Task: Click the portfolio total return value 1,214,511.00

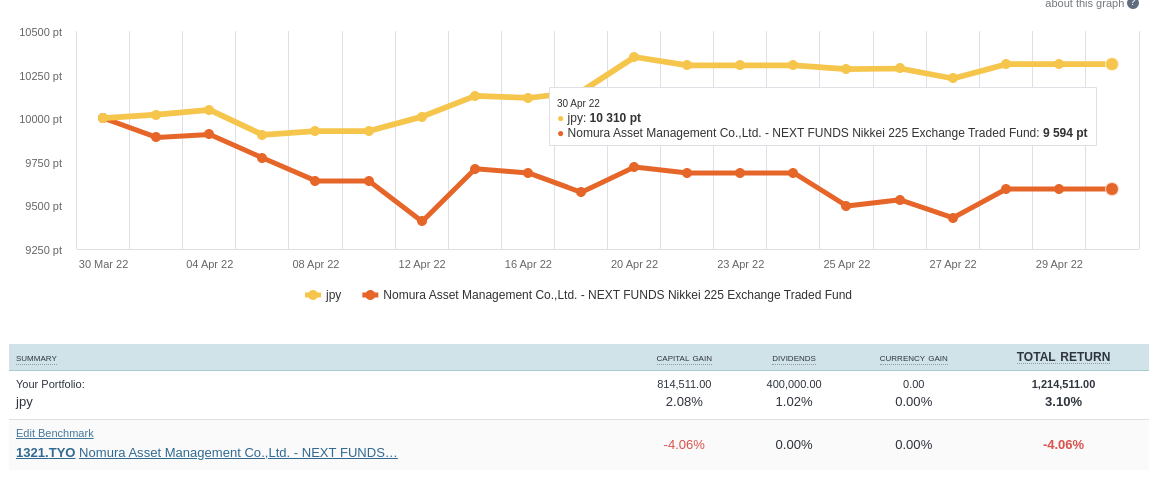Action: [1063, 384]
